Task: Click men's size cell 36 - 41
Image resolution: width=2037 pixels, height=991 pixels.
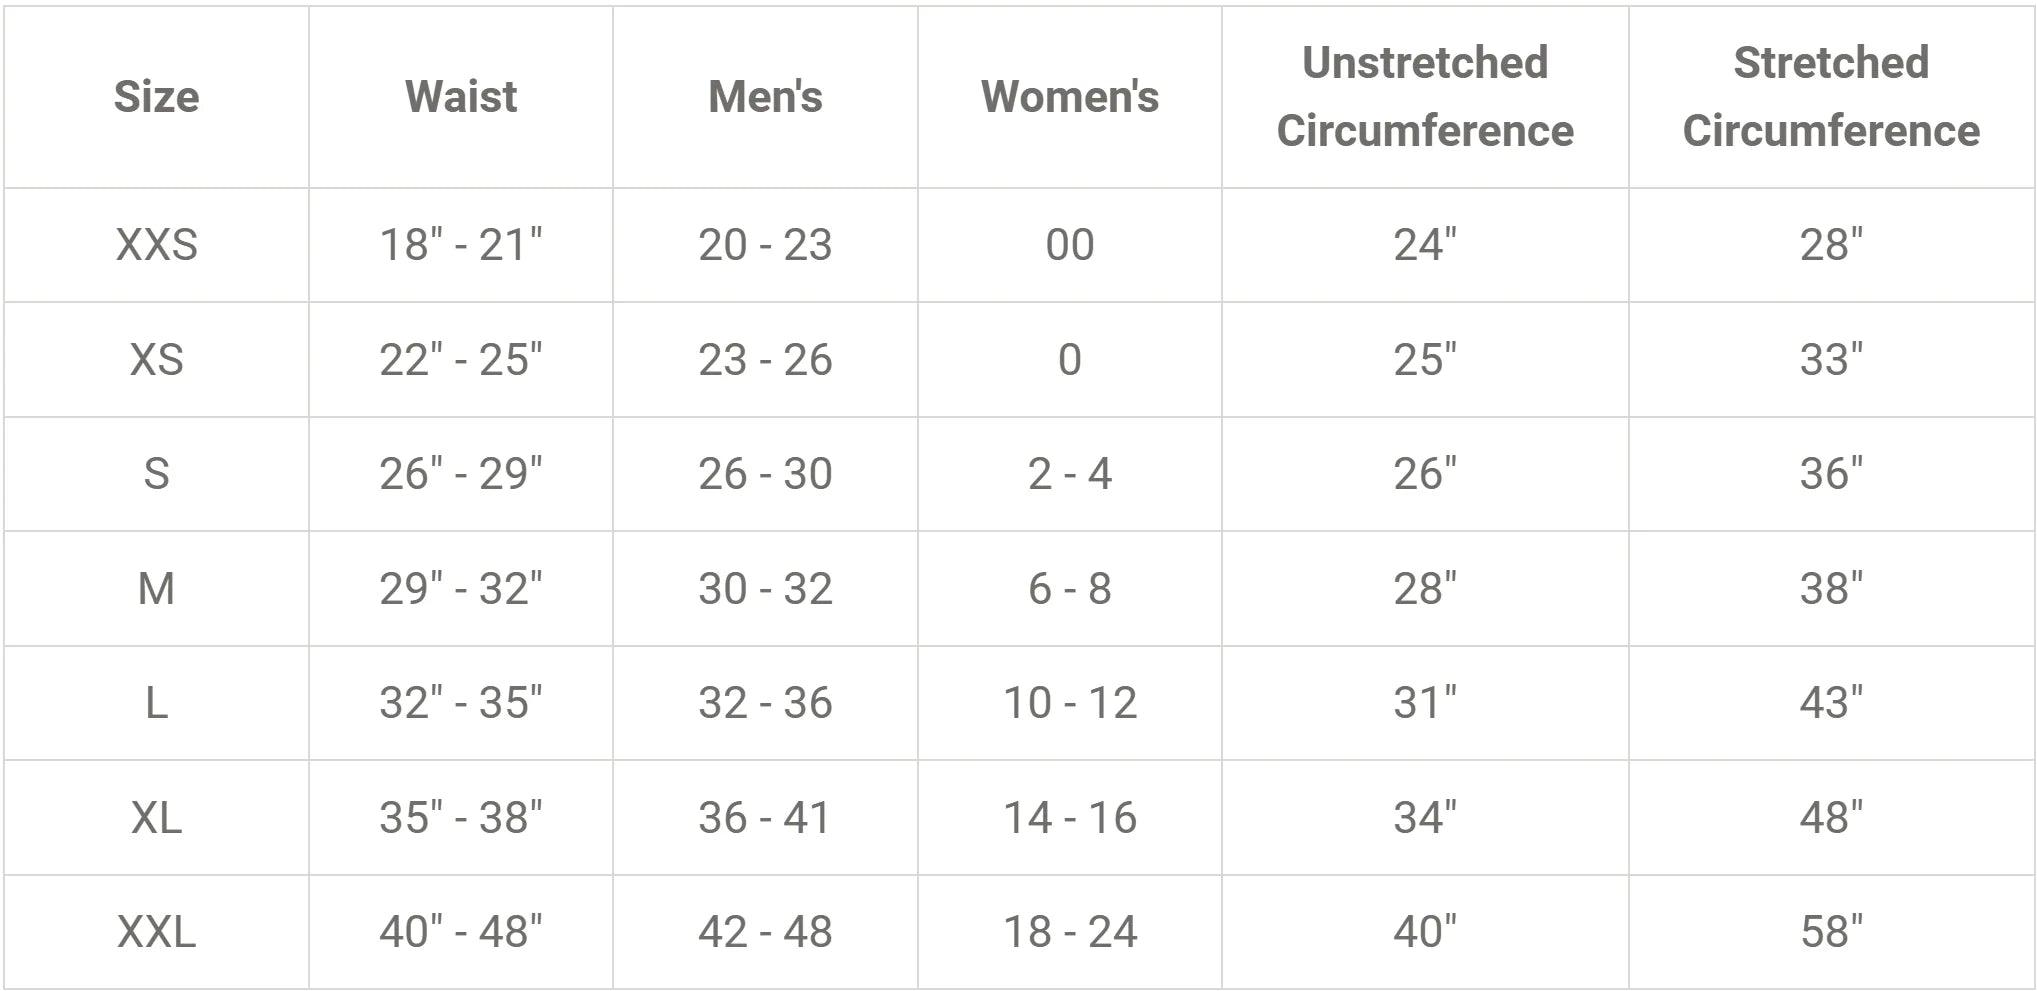Action: [x=765, y=818]
